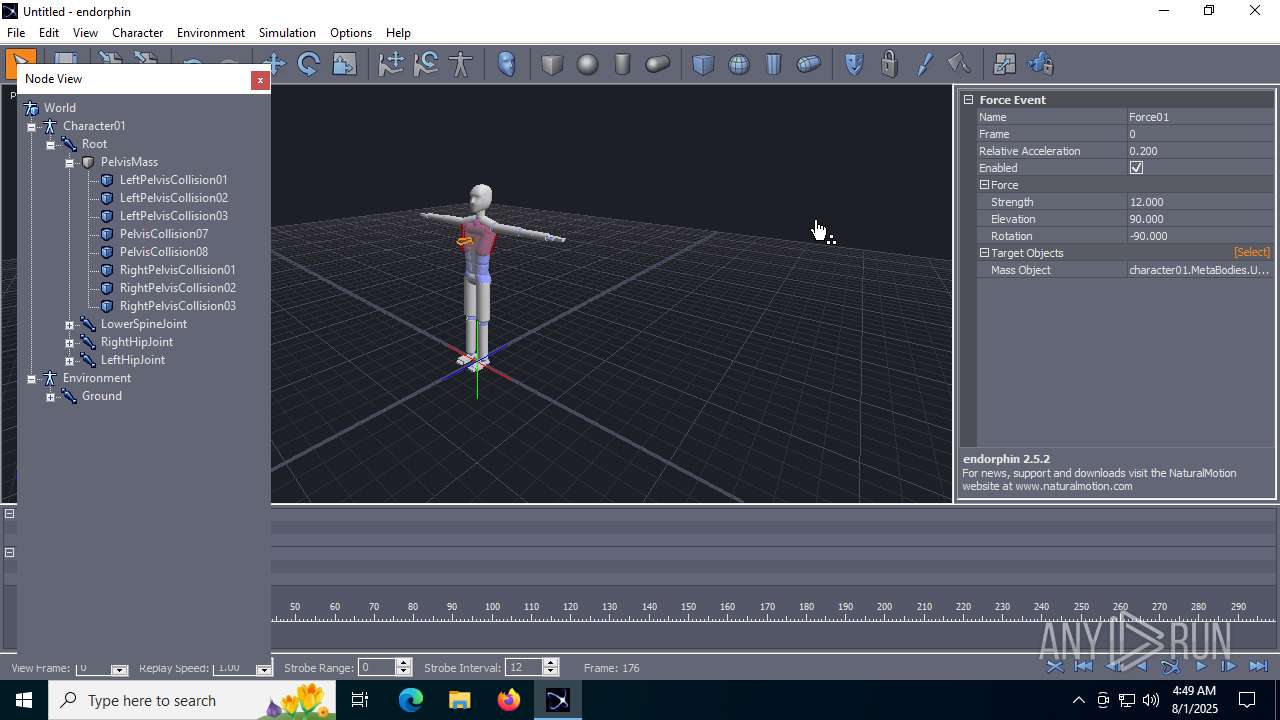Click the blue pen-shaped toolbar icon

[x=924, y=64]
